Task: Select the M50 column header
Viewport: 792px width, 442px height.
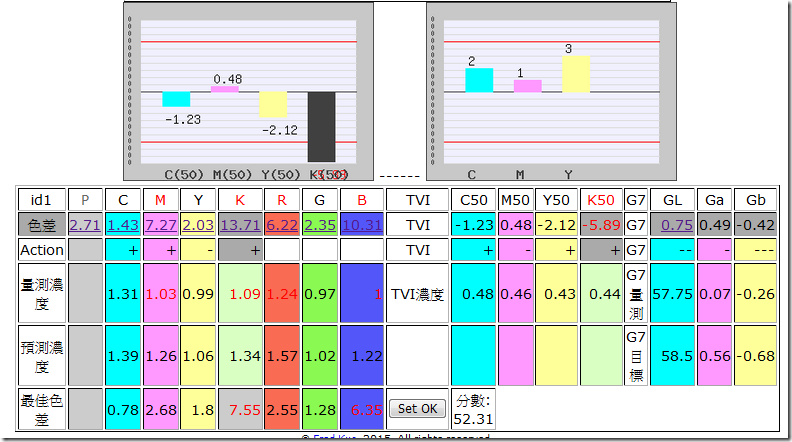Action: click(x=515, y=200)
